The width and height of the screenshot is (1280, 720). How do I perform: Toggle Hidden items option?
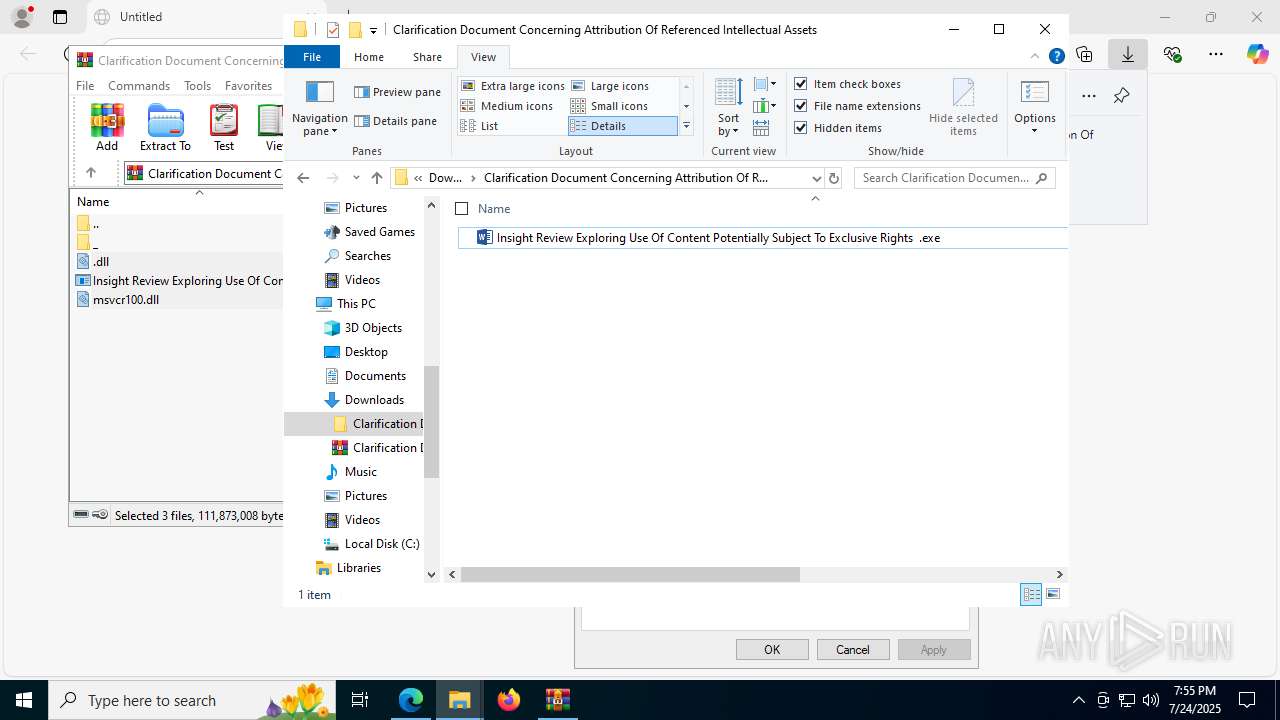[x=838, y=128]
